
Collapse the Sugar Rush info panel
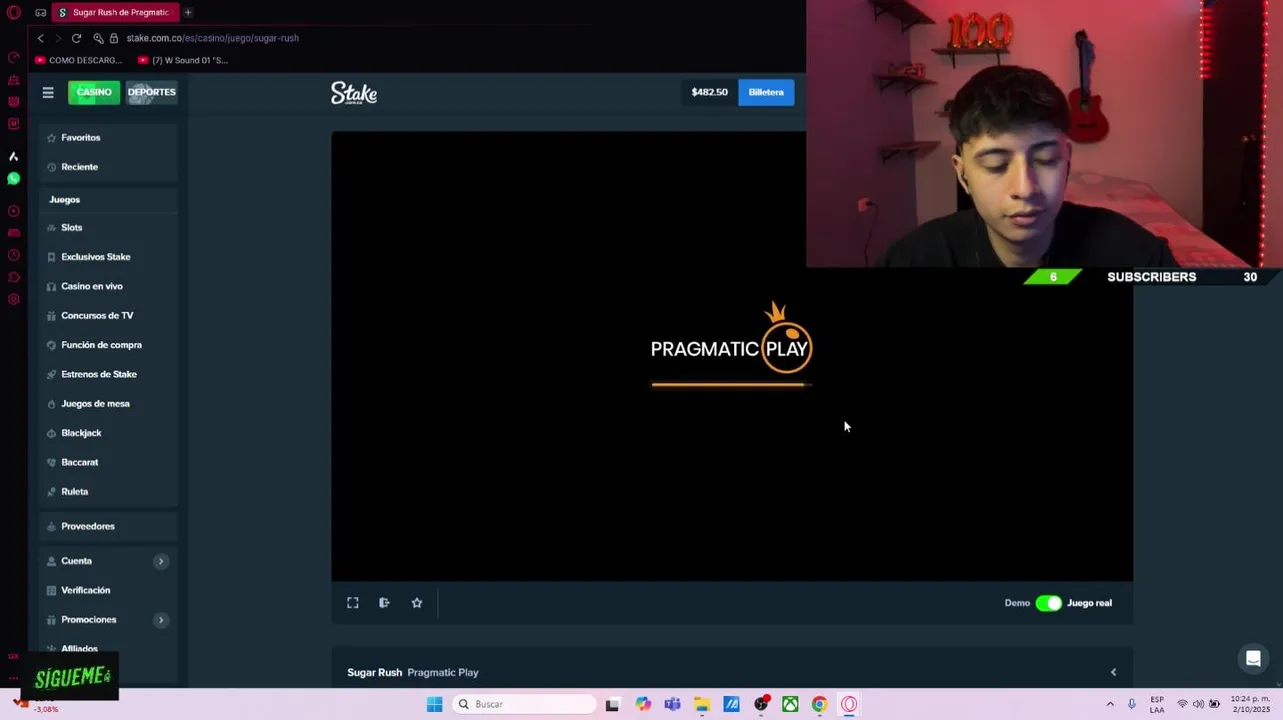[x=1113, y=672]
